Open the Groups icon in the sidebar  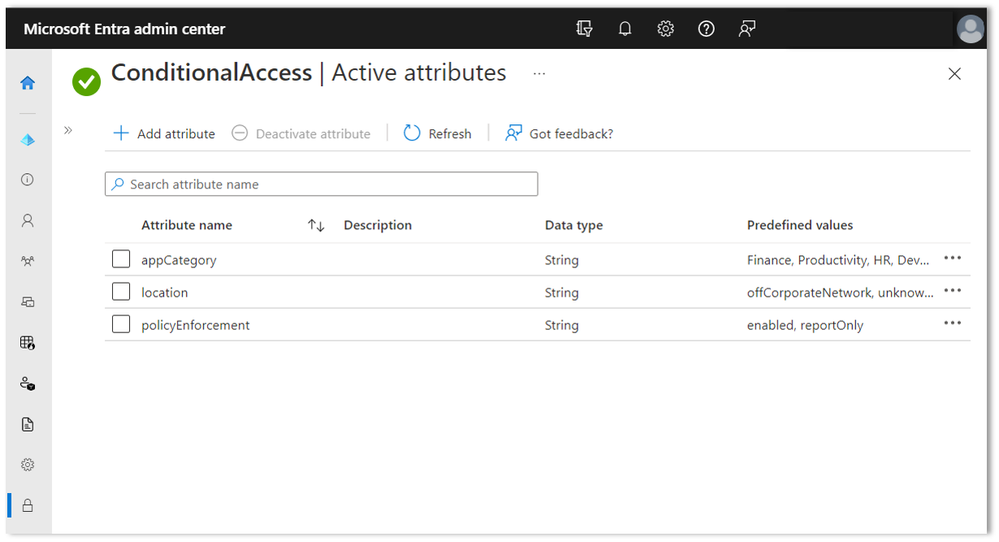(x=28, y=261)
